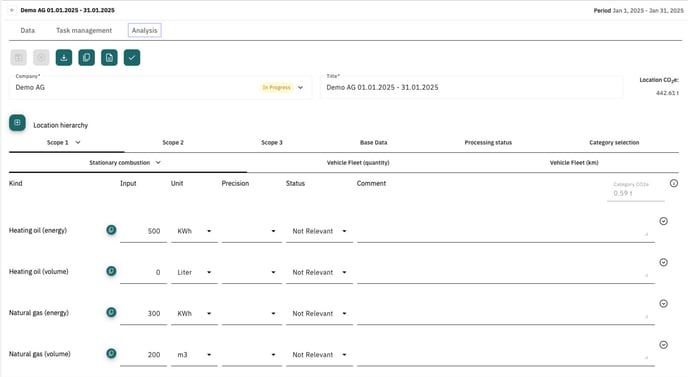Open Location hierarchy with plus icon
688x377 pixels.
coord(17,123)
